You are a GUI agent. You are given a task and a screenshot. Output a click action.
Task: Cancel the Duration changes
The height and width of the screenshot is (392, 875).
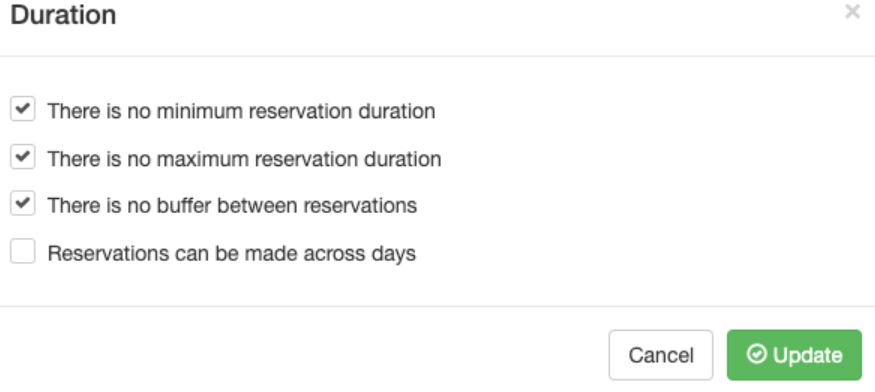click(x=661, y=355)
